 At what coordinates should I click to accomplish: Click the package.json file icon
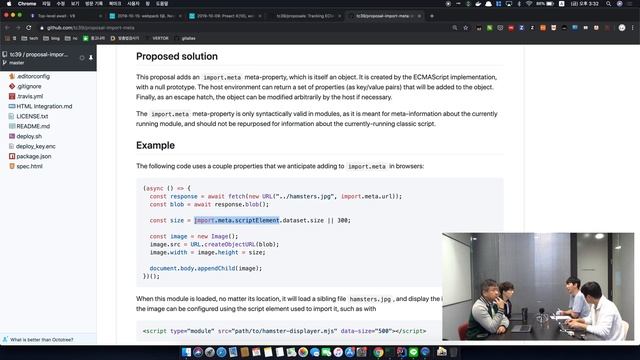pyautogui.click(x=12, y=156)
